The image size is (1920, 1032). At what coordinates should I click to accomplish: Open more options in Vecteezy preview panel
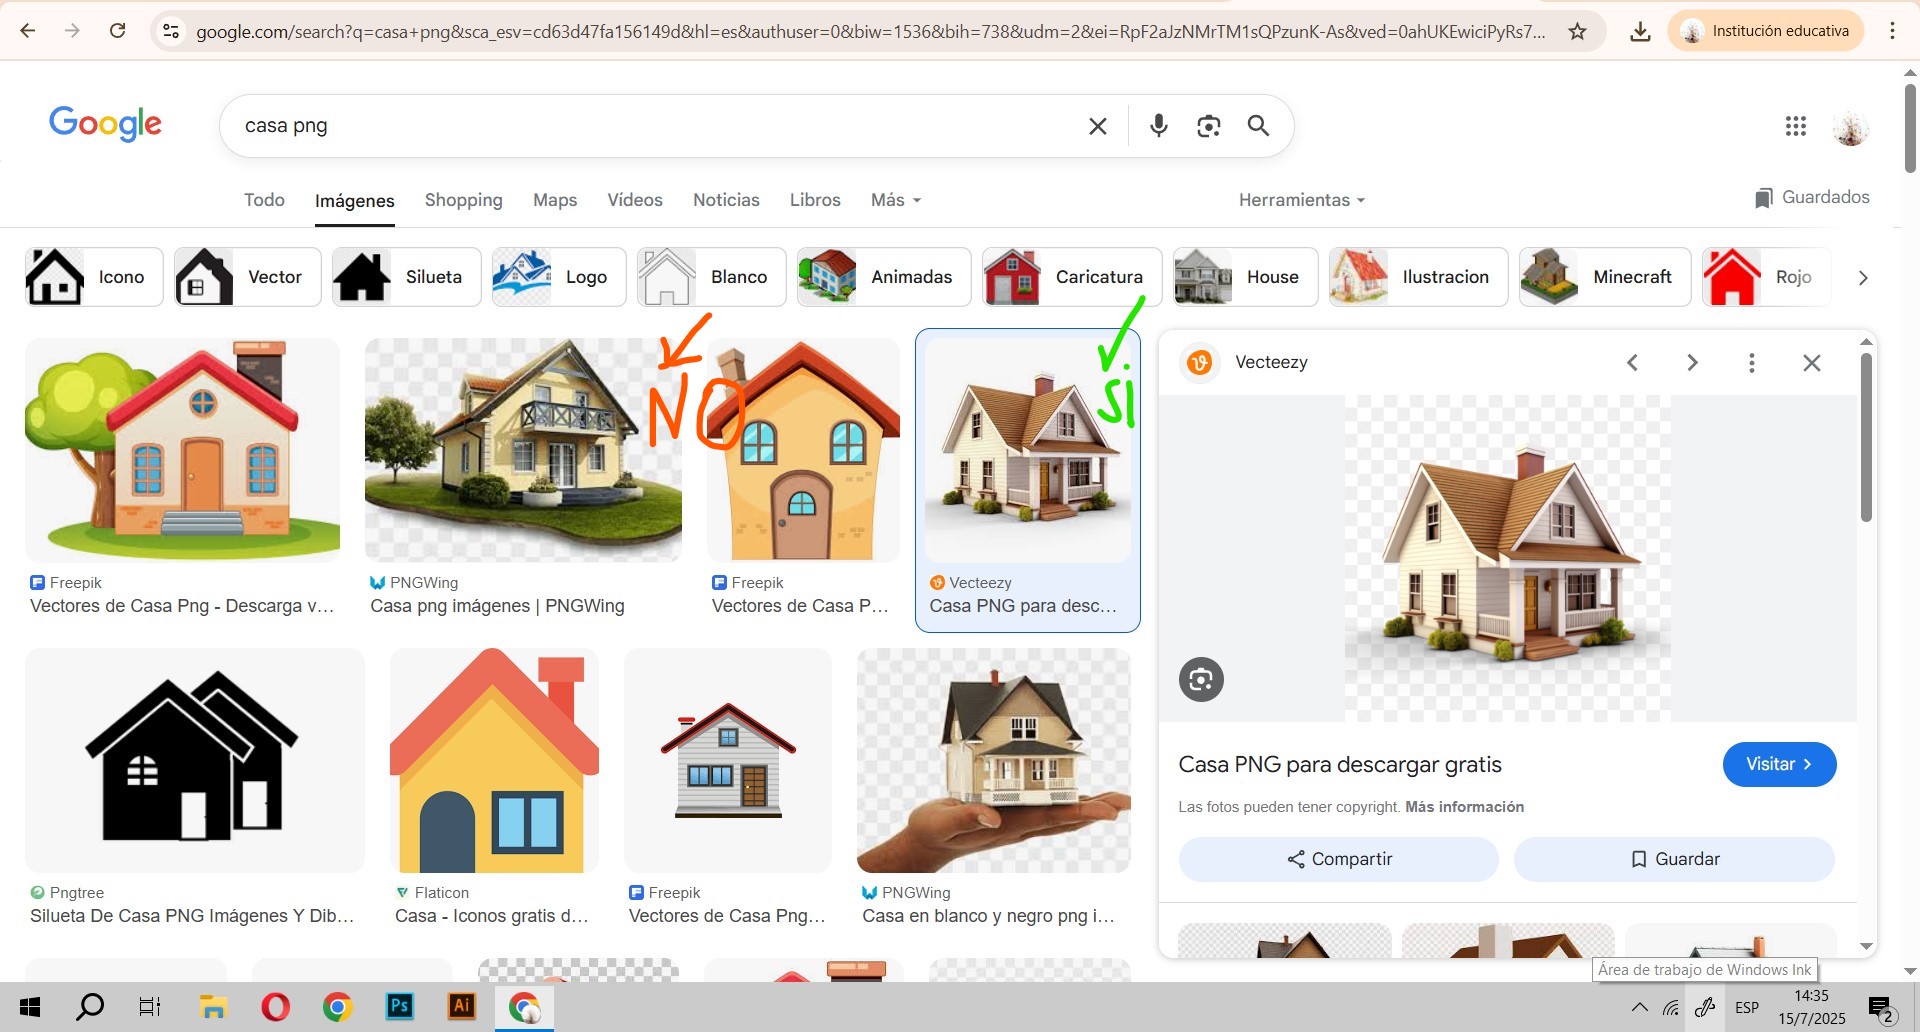coord(1752,363)
